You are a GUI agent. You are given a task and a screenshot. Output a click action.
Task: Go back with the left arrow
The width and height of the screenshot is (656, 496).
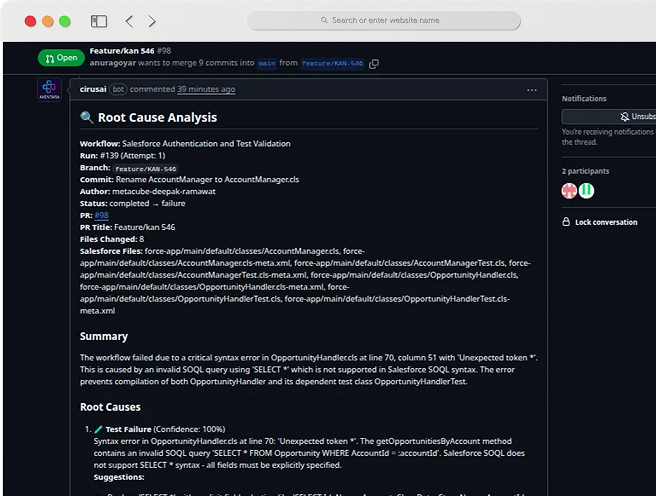(x=129, y=21)
